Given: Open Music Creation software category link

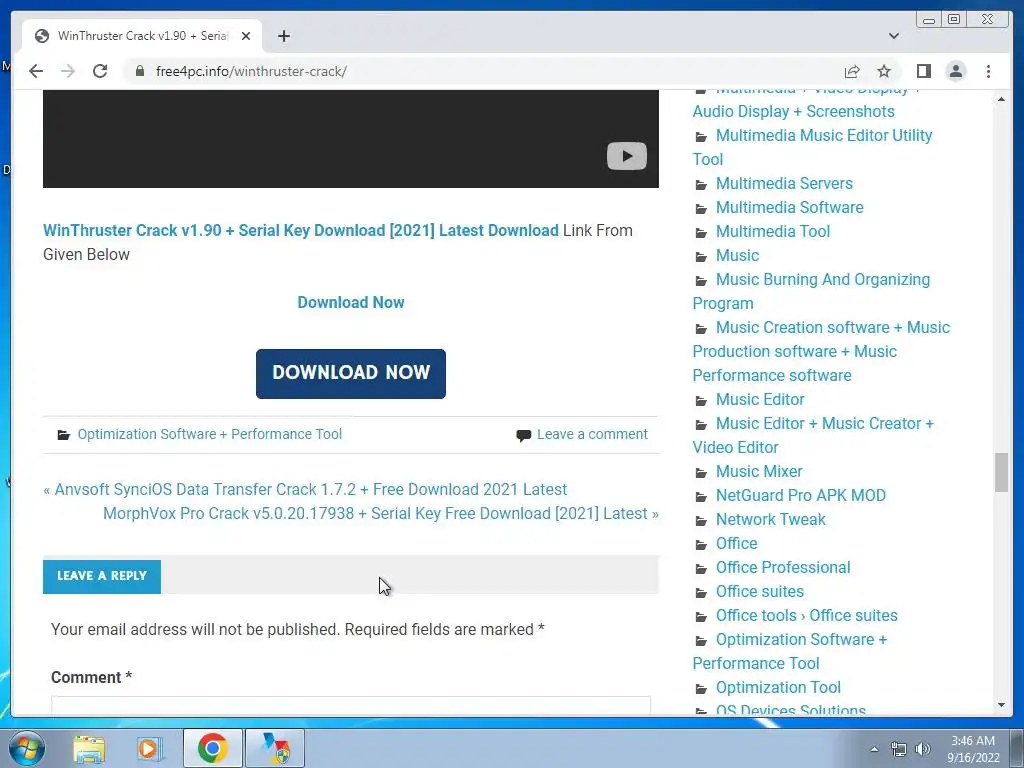Looking at the screenshot, I should (x=821, y=351).
